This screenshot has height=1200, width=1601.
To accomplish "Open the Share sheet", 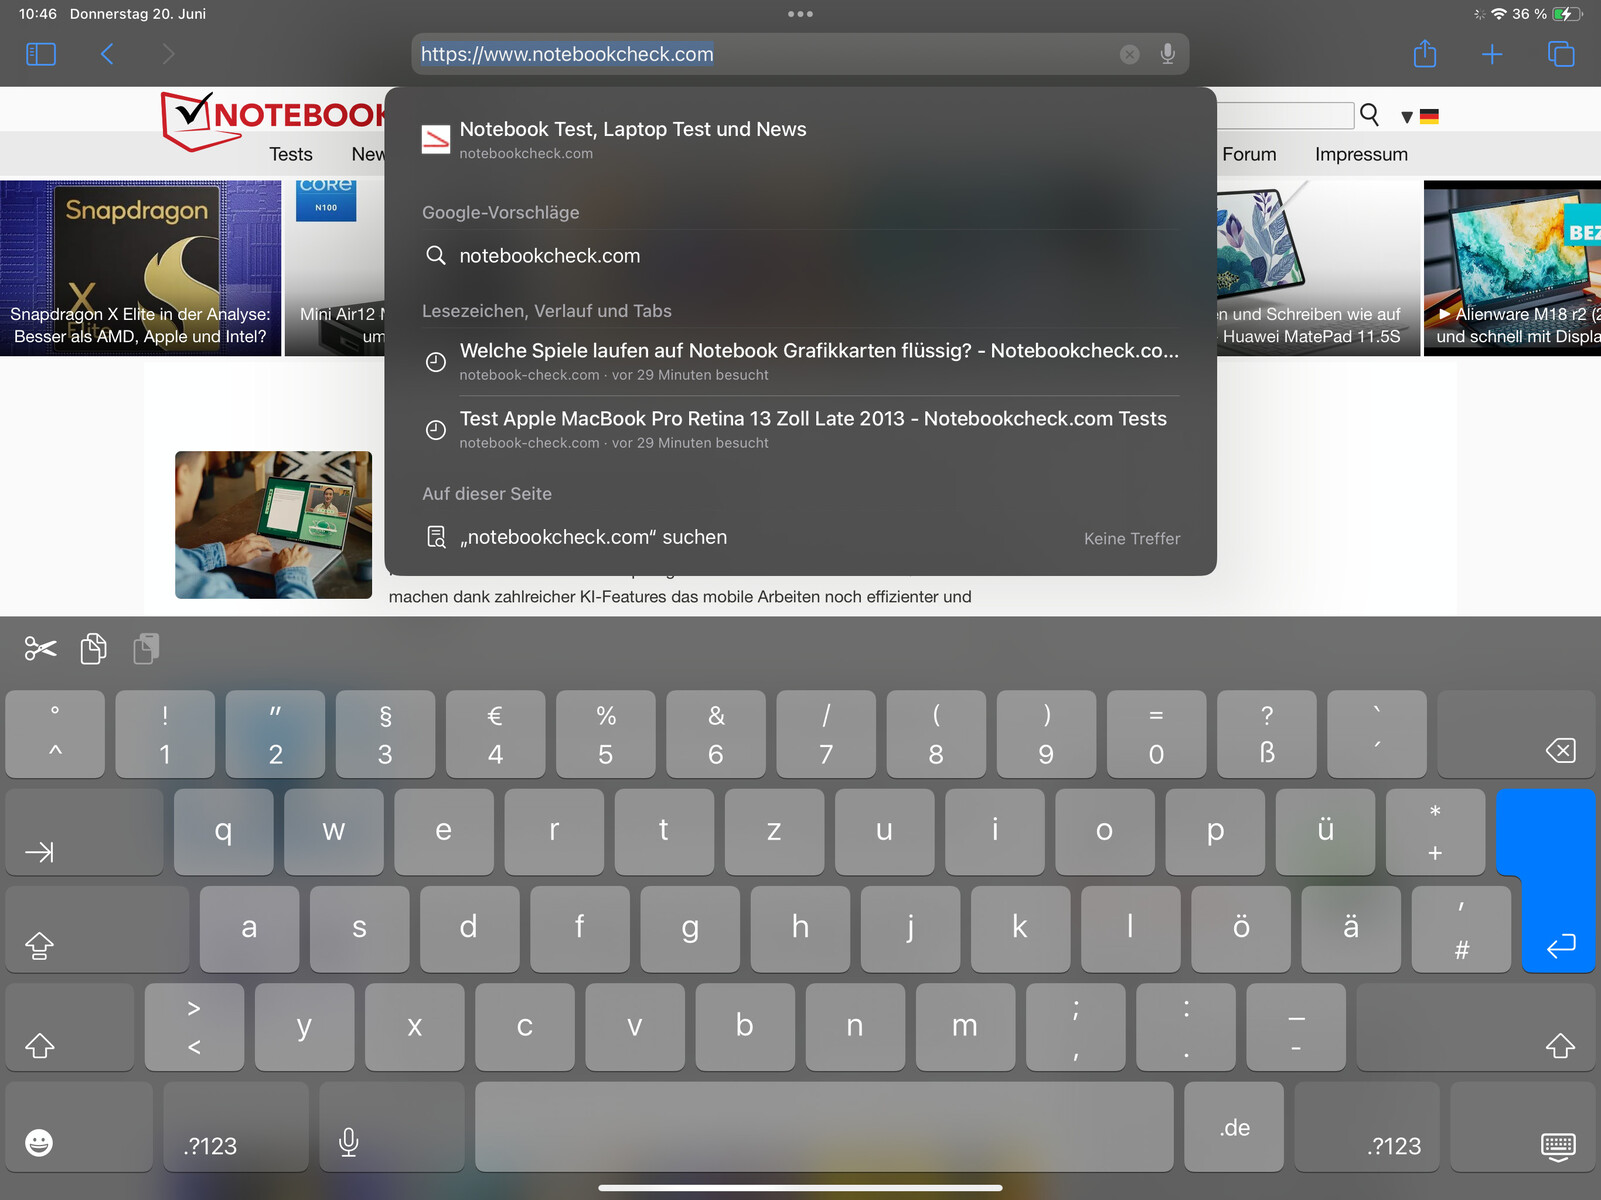I will point(1425,54).
